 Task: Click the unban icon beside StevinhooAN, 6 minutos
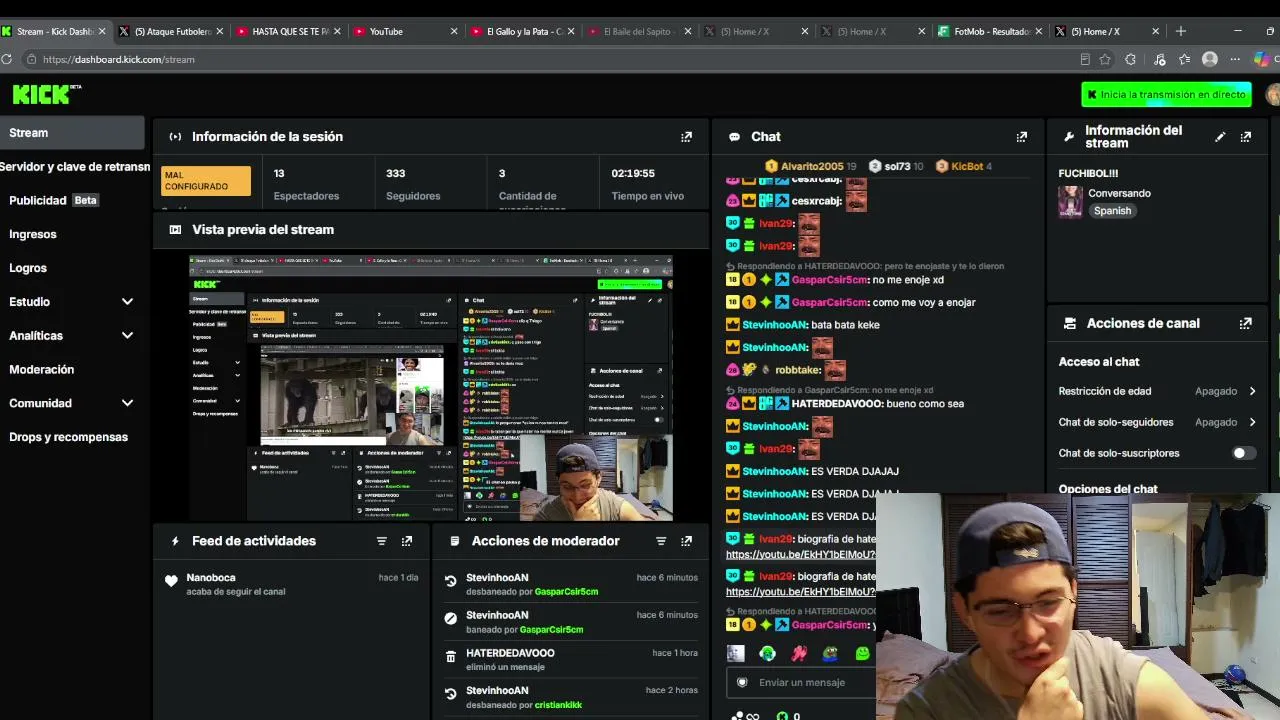pos(451,581)
